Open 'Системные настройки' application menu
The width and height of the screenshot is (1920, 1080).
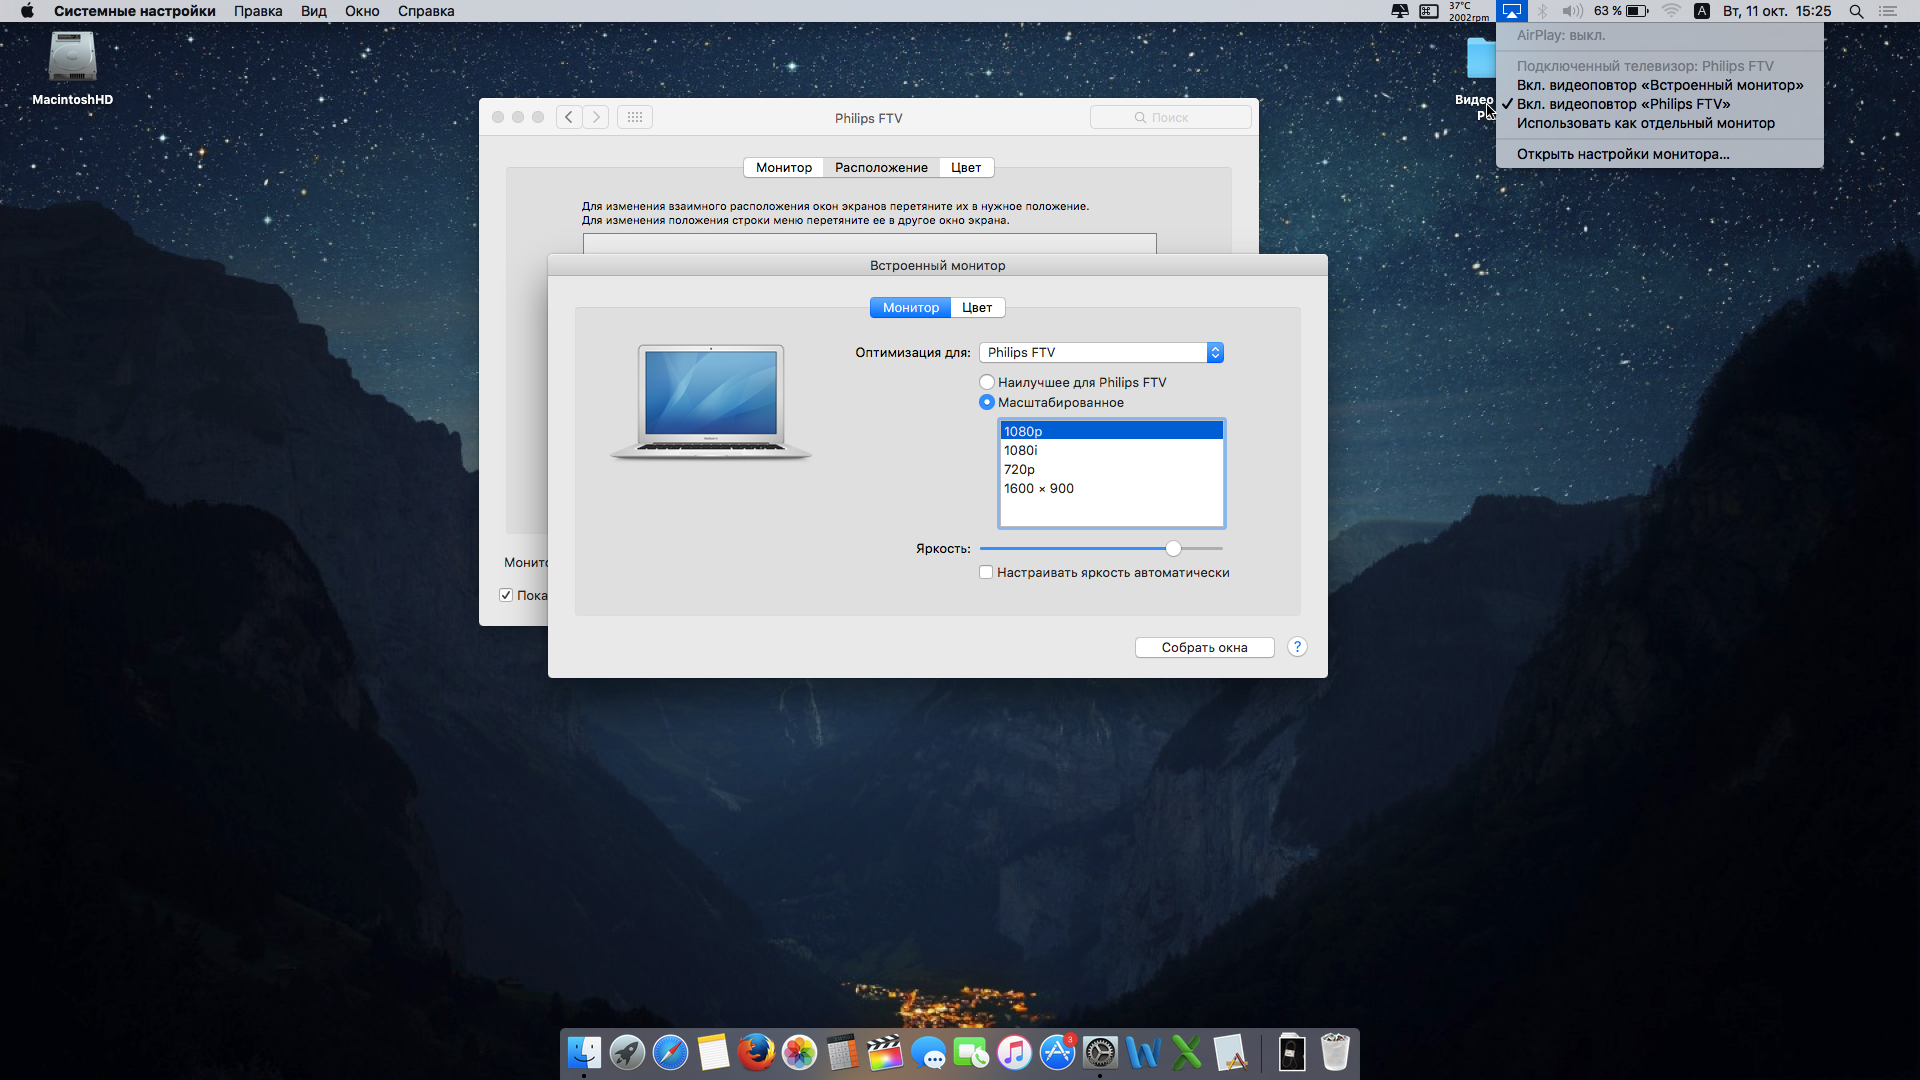135,11
